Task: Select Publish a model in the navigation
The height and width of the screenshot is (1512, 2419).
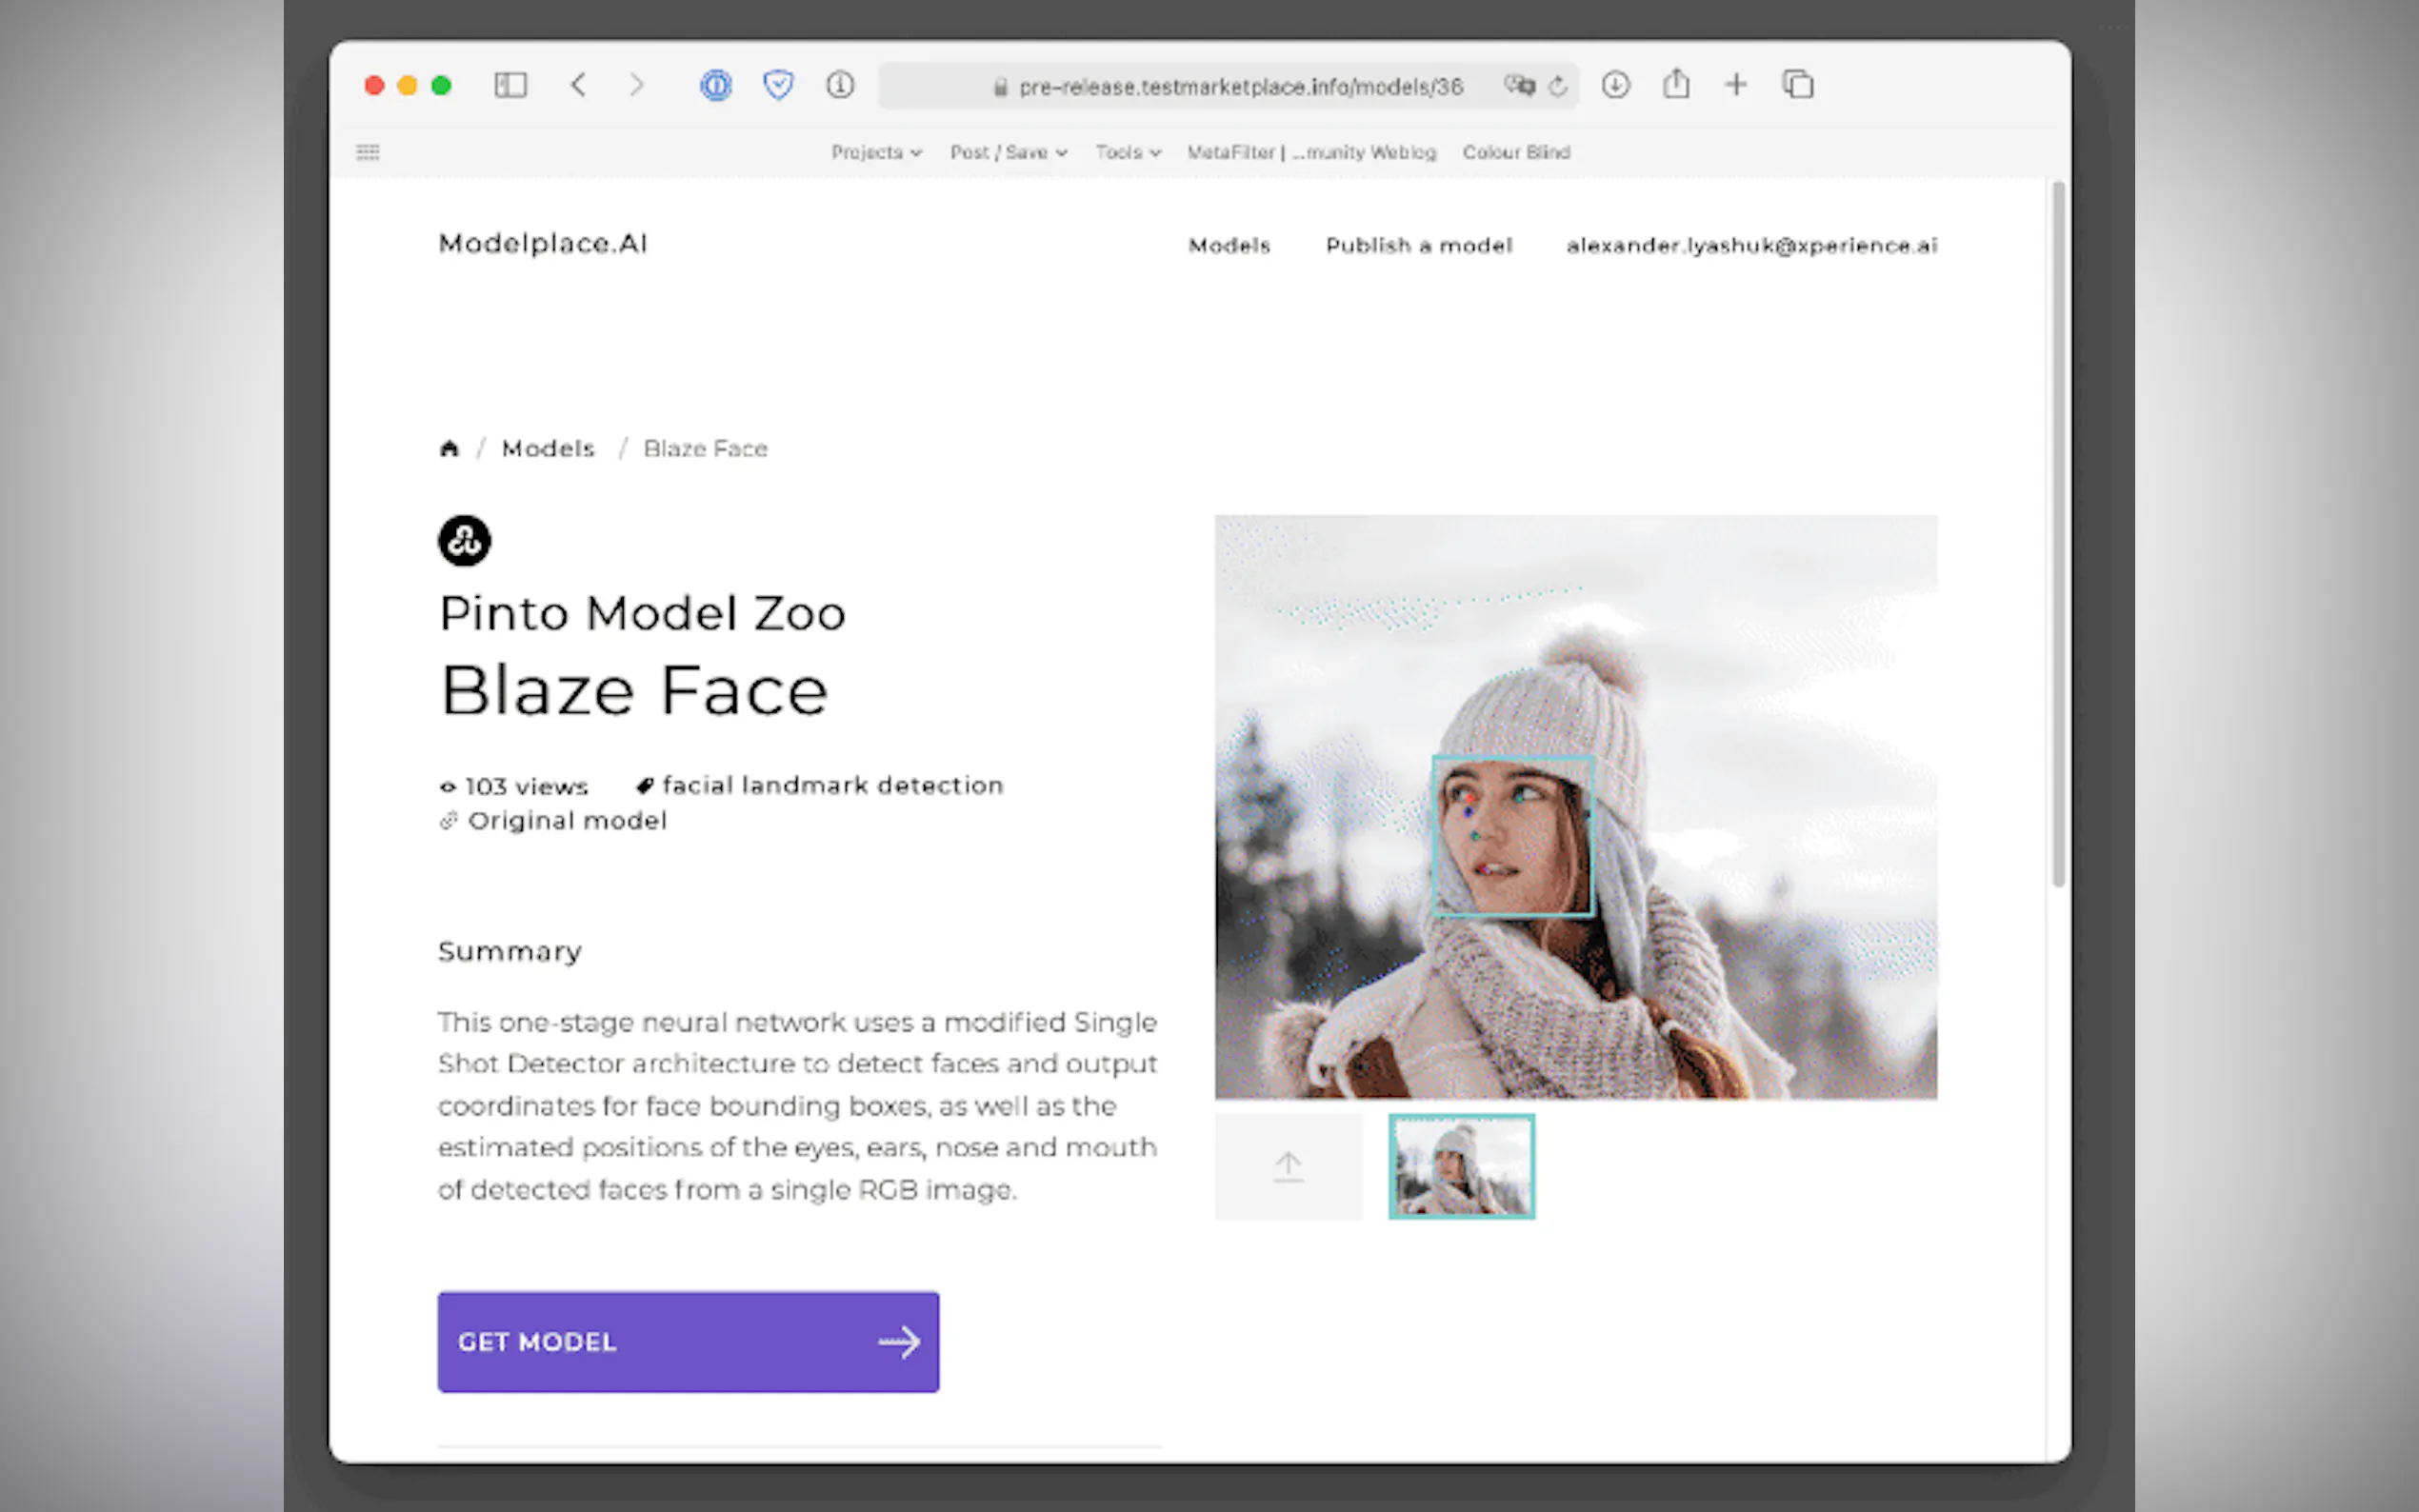Action: coord(1419,245)
